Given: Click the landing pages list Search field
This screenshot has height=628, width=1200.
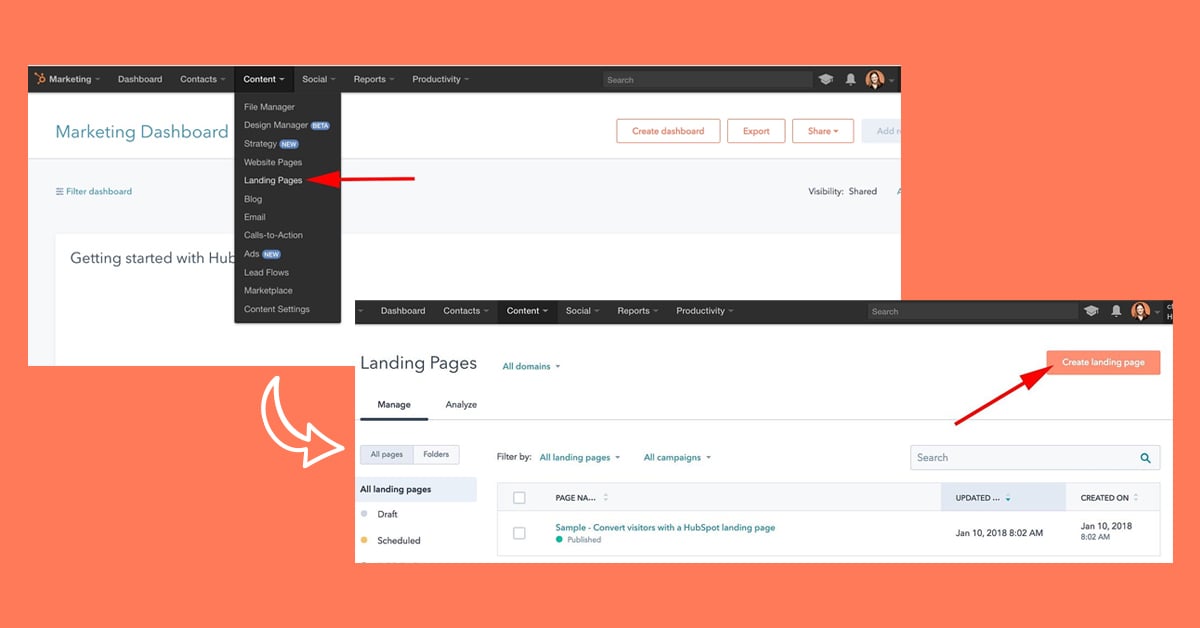Looking at the screenshot, I should coord(1035,458).
